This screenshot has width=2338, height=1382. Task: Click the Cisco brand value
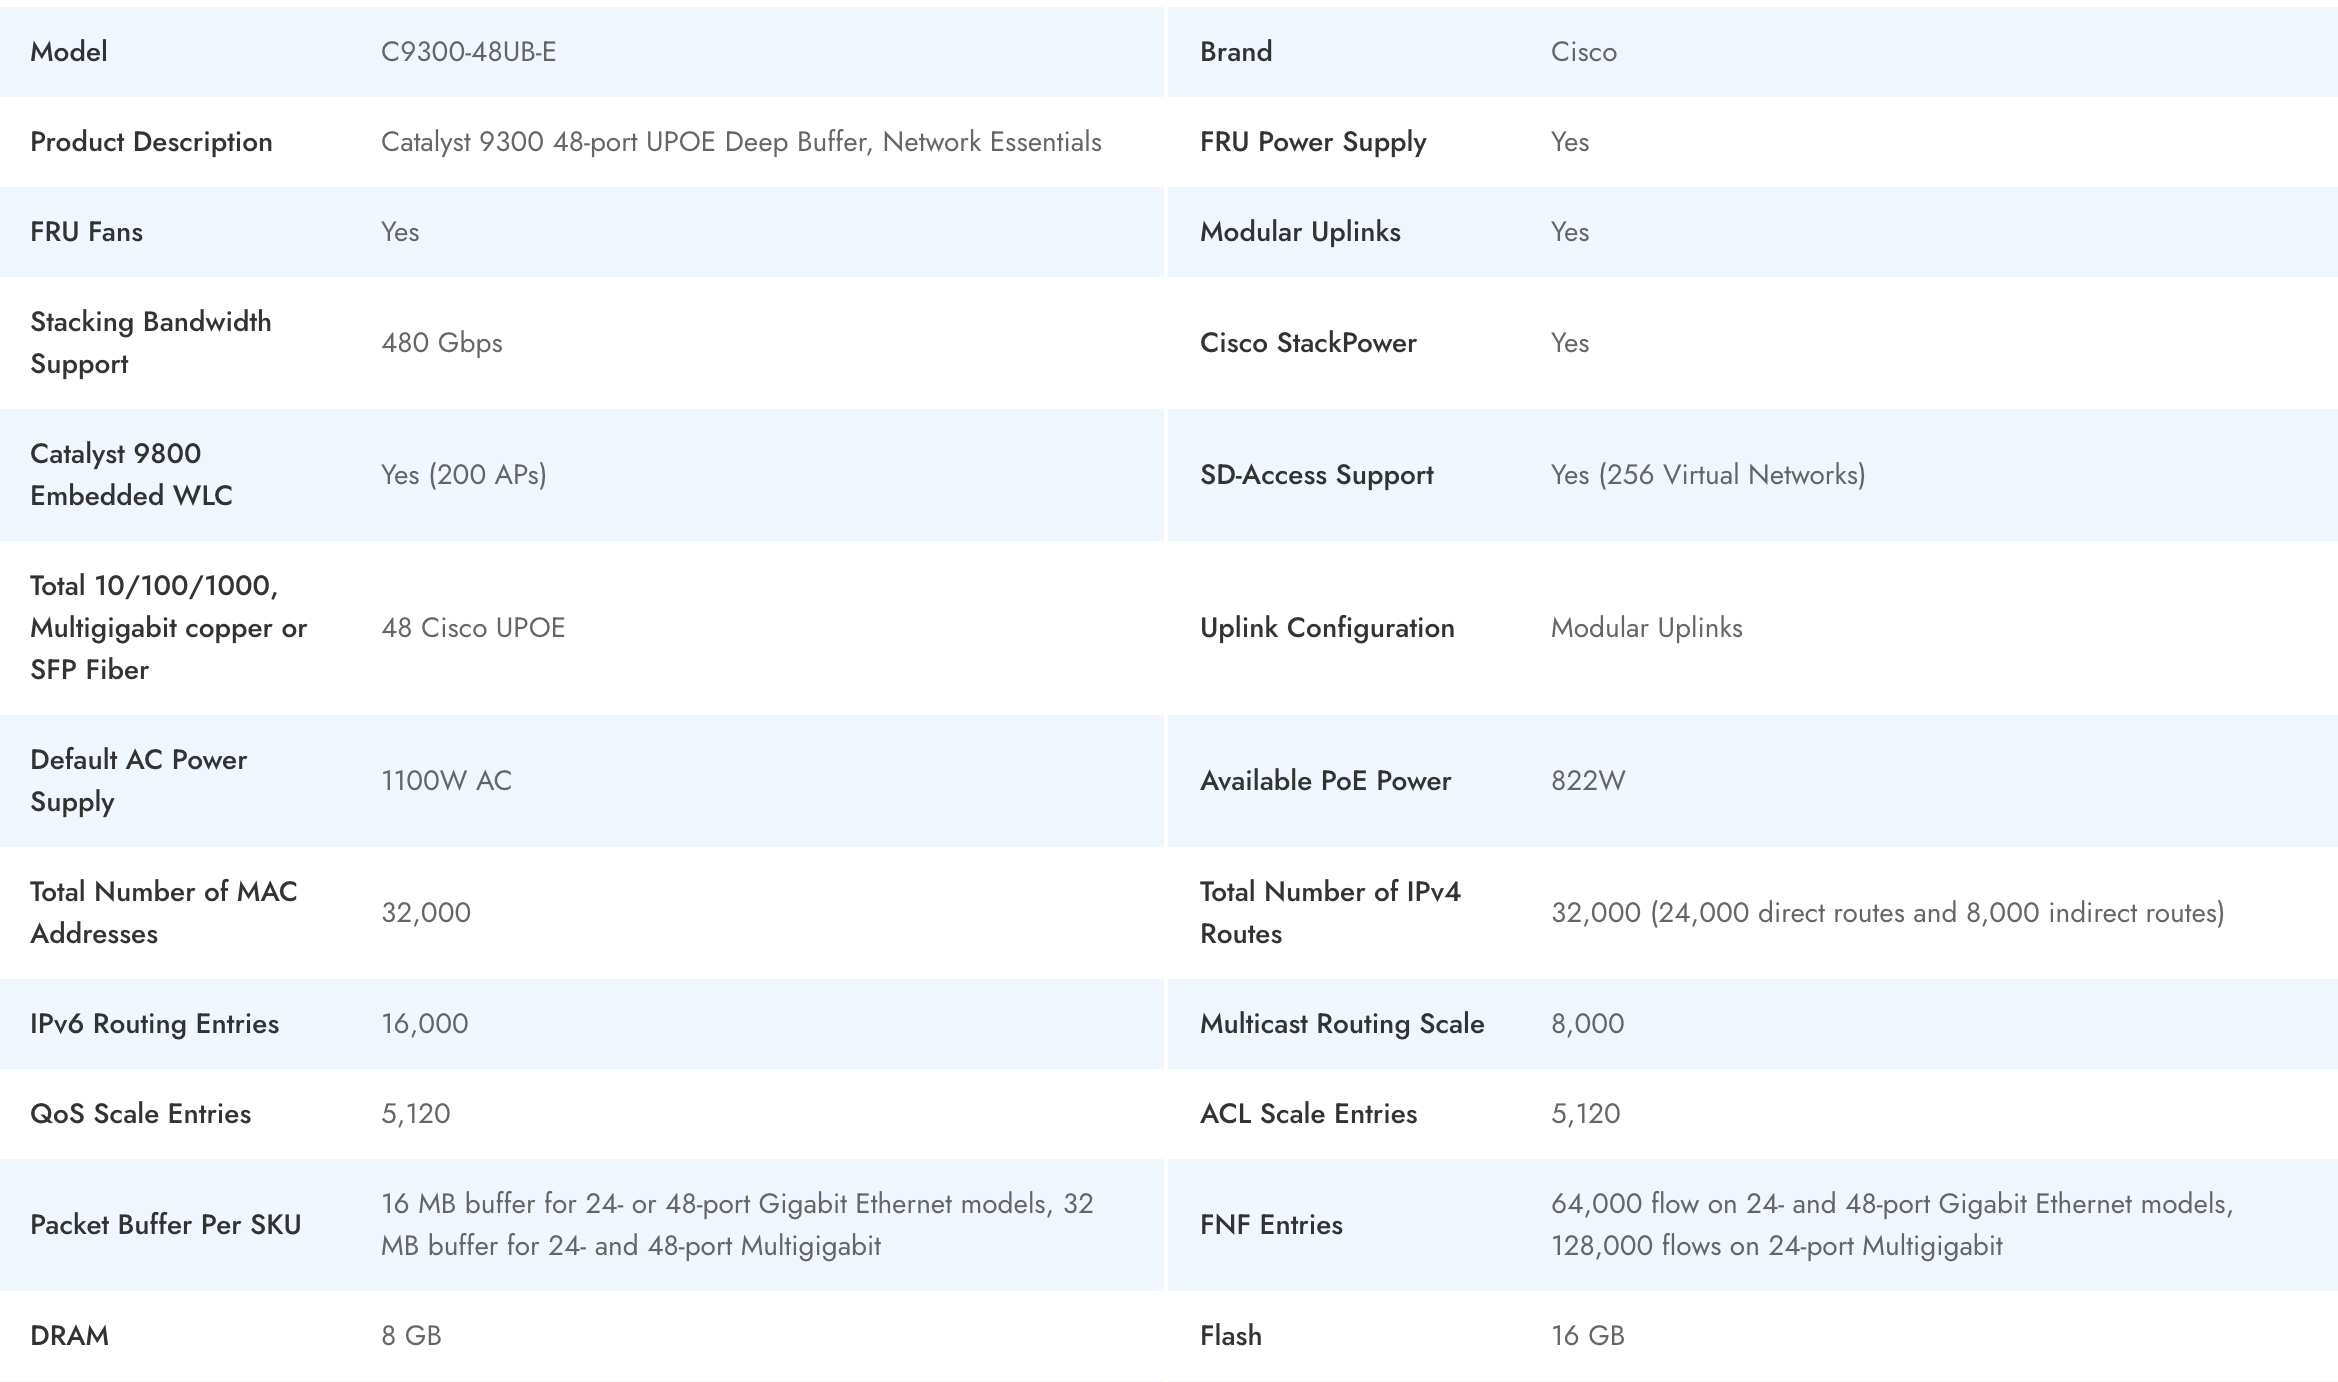point(1583,52)
